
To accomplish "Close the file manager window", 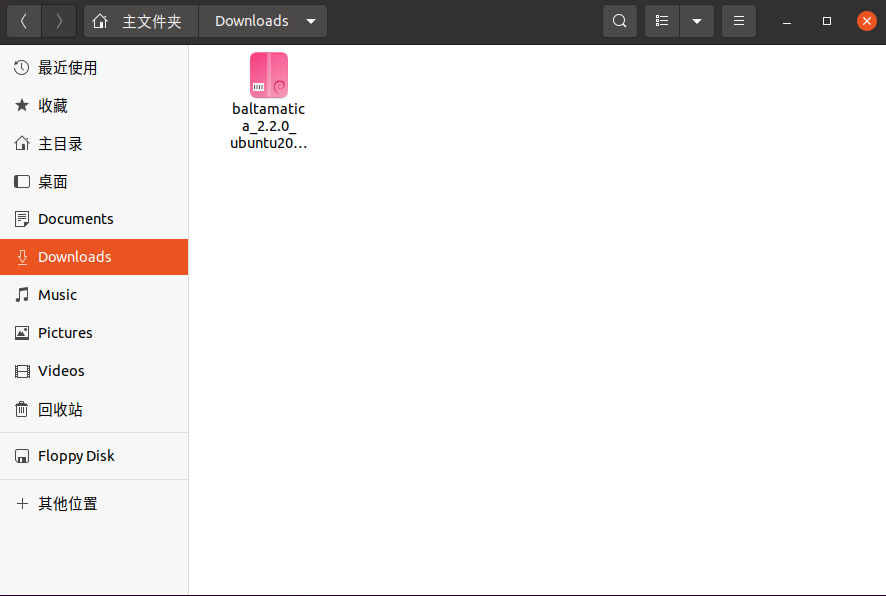I will point(866,21).
